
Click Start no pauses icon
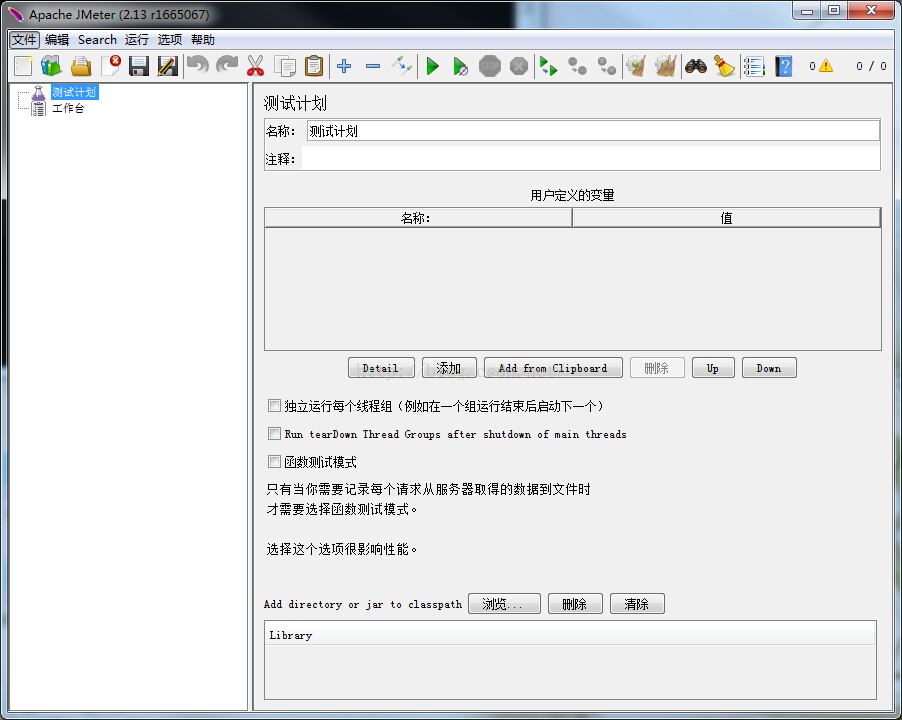[460, 66]
